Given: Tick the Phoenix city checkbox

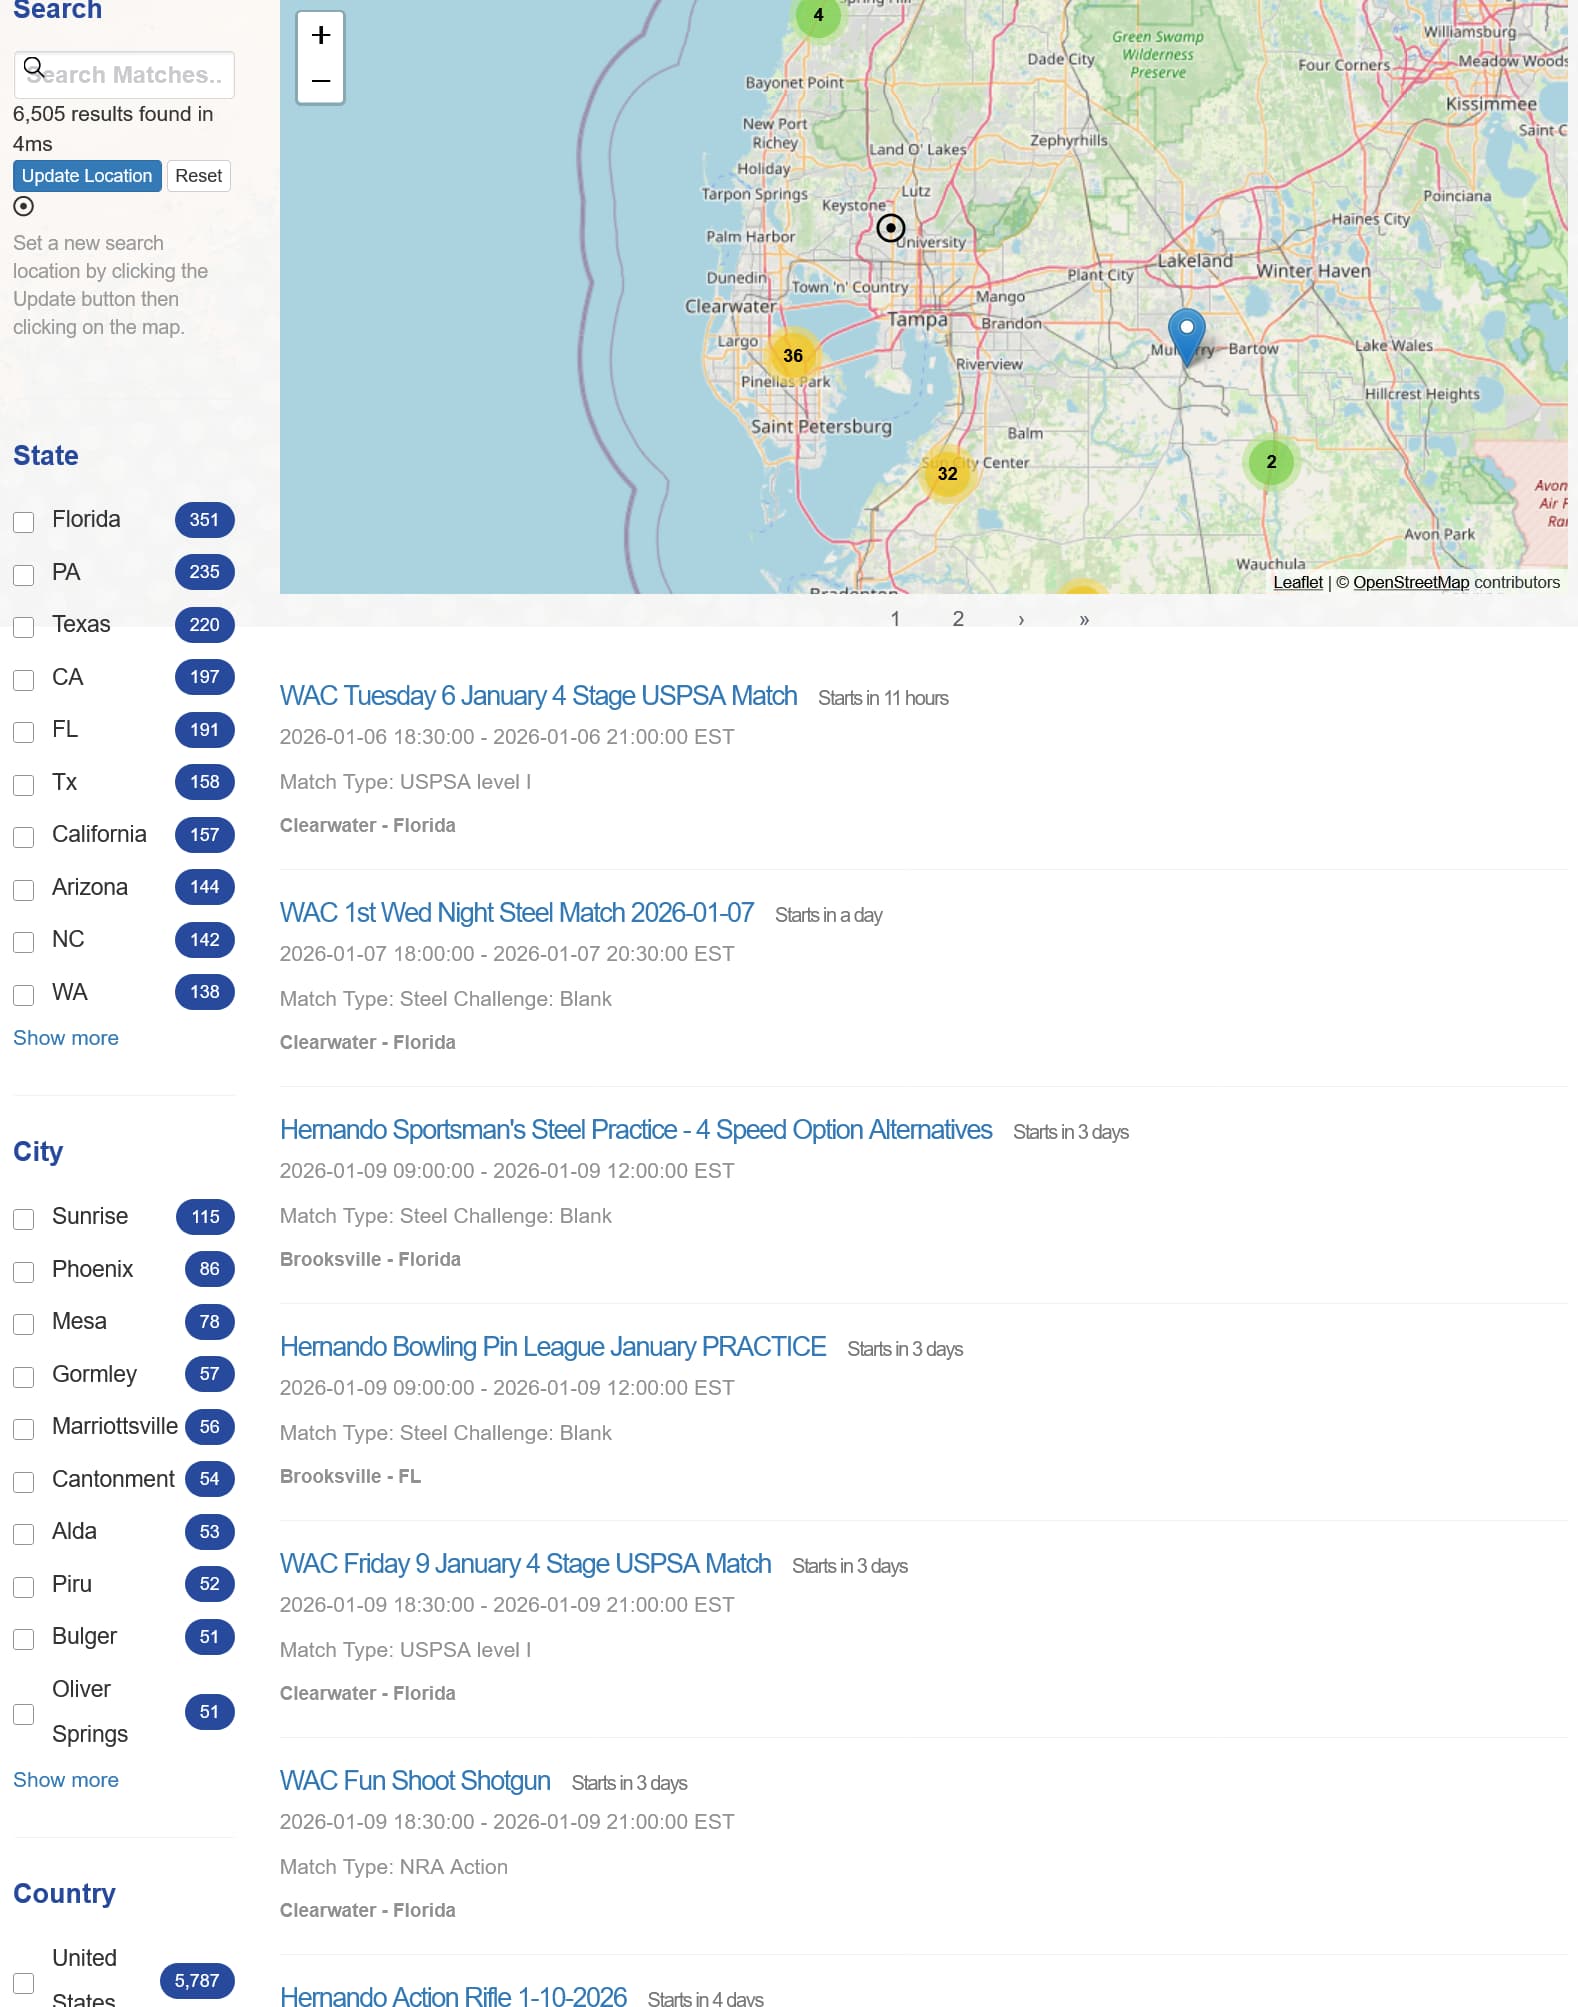Looking at the screenshot, I should pos(24,1271).
